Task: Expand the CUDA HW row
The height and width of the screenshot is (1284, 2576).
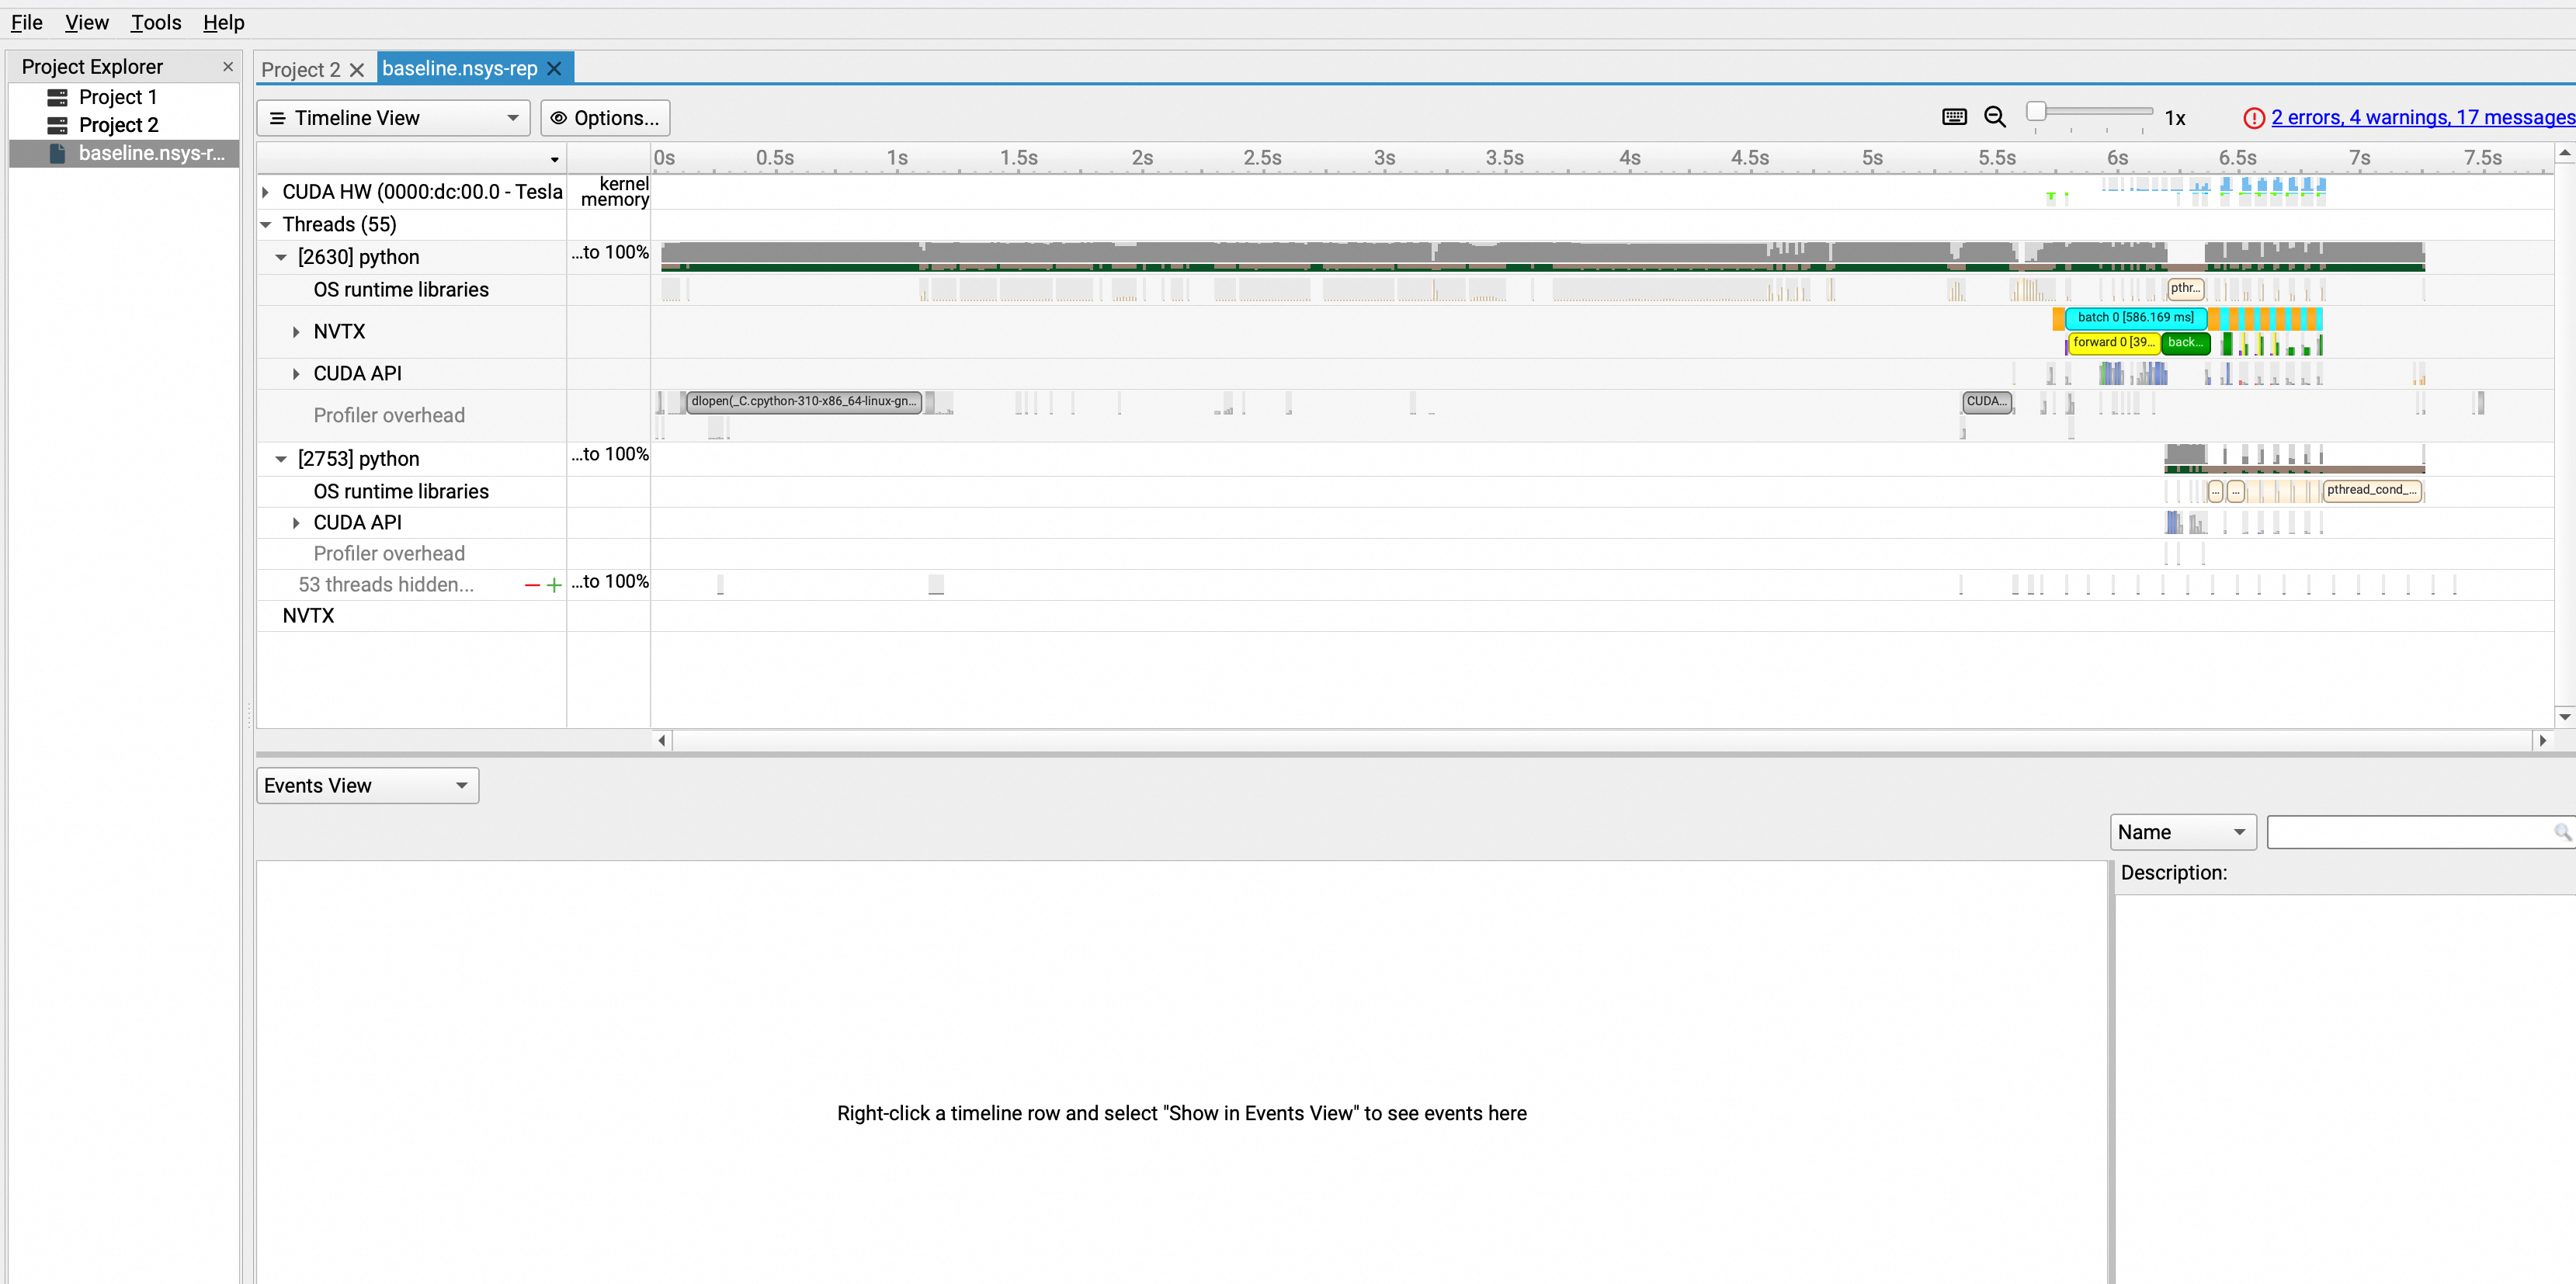Action: [266, 192]
